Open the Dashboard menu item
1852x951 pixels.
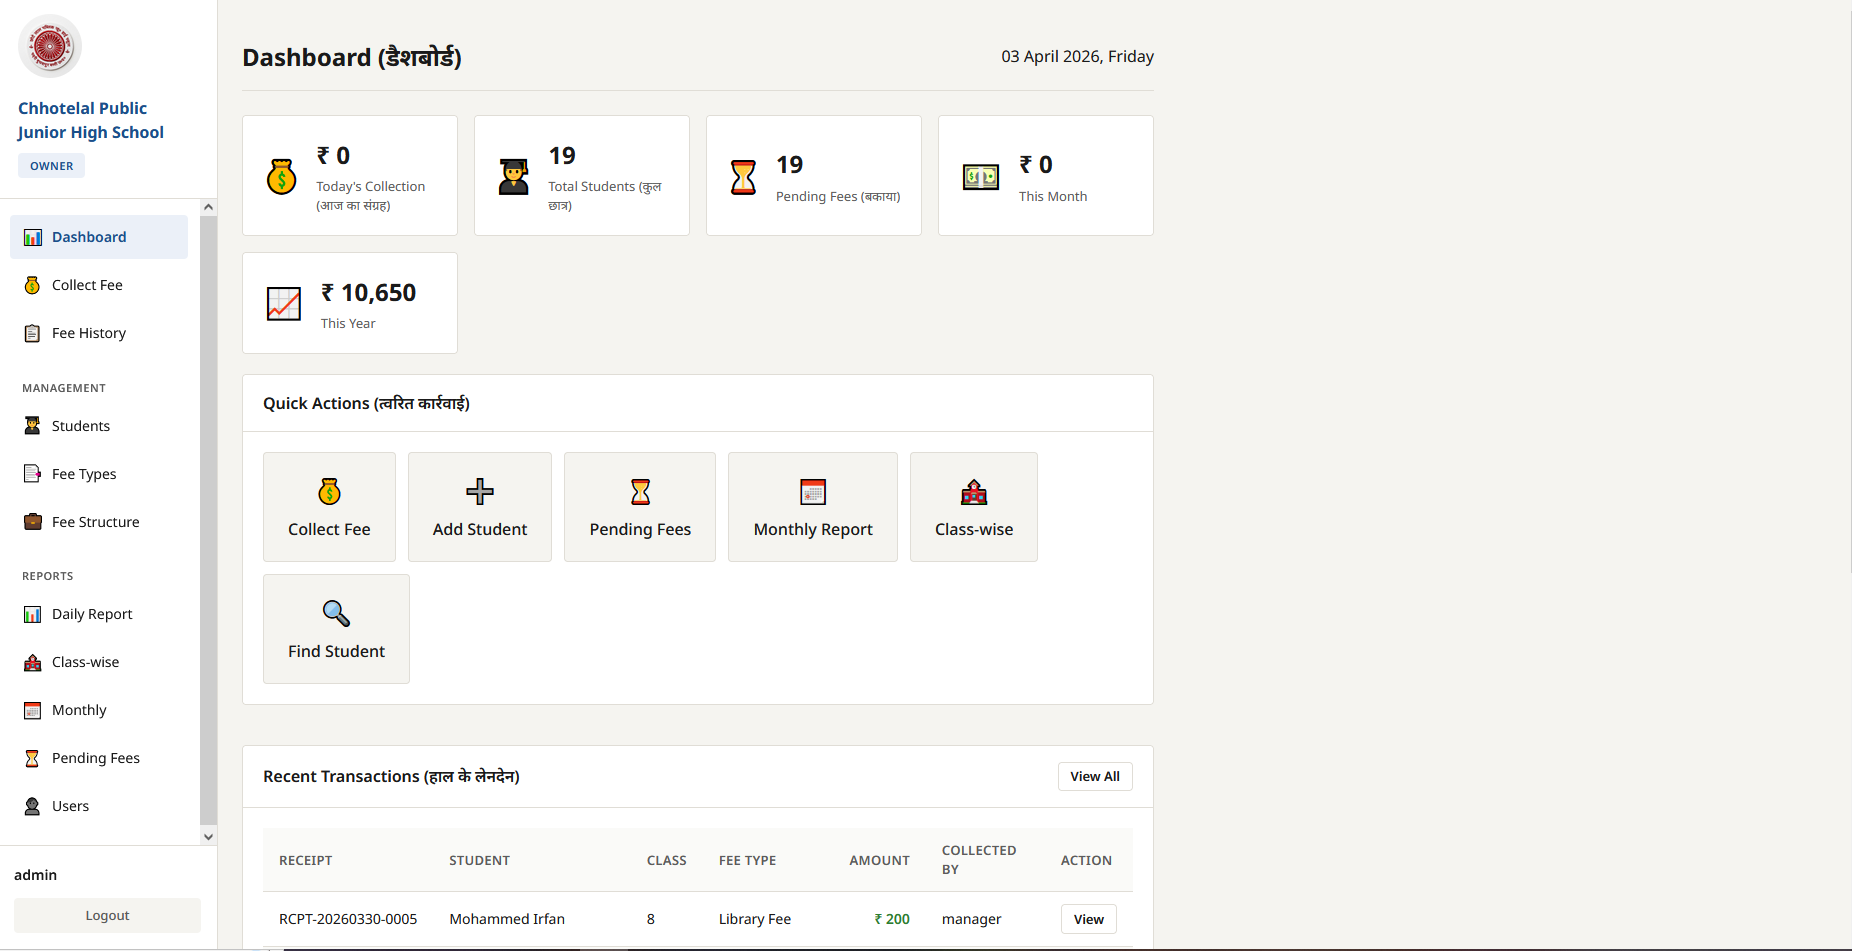[x=89, y=236]
